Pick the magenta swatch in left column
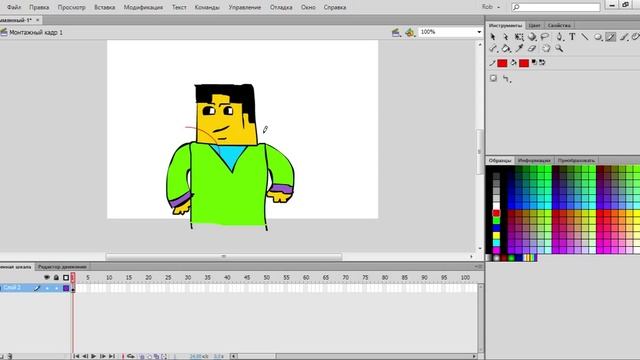The width and height of the screenshot is (640, 360). [x=496, y=250]
